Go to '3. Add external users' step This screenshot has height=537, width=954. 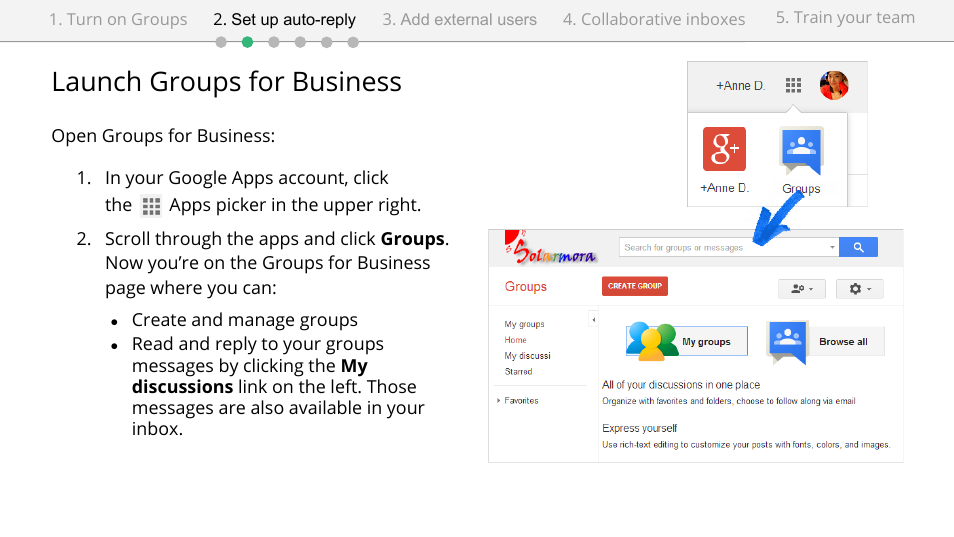[x=459, y=19]
